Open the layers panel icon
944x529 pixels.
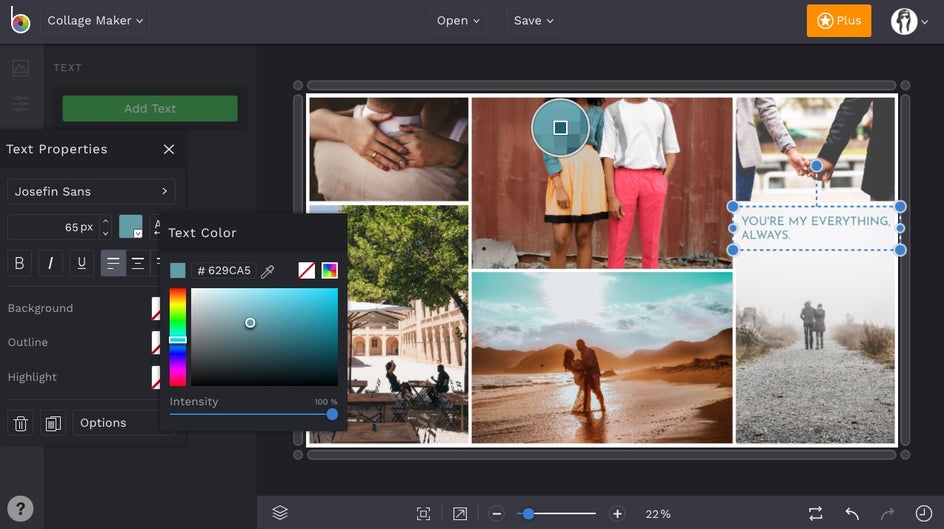280,513
